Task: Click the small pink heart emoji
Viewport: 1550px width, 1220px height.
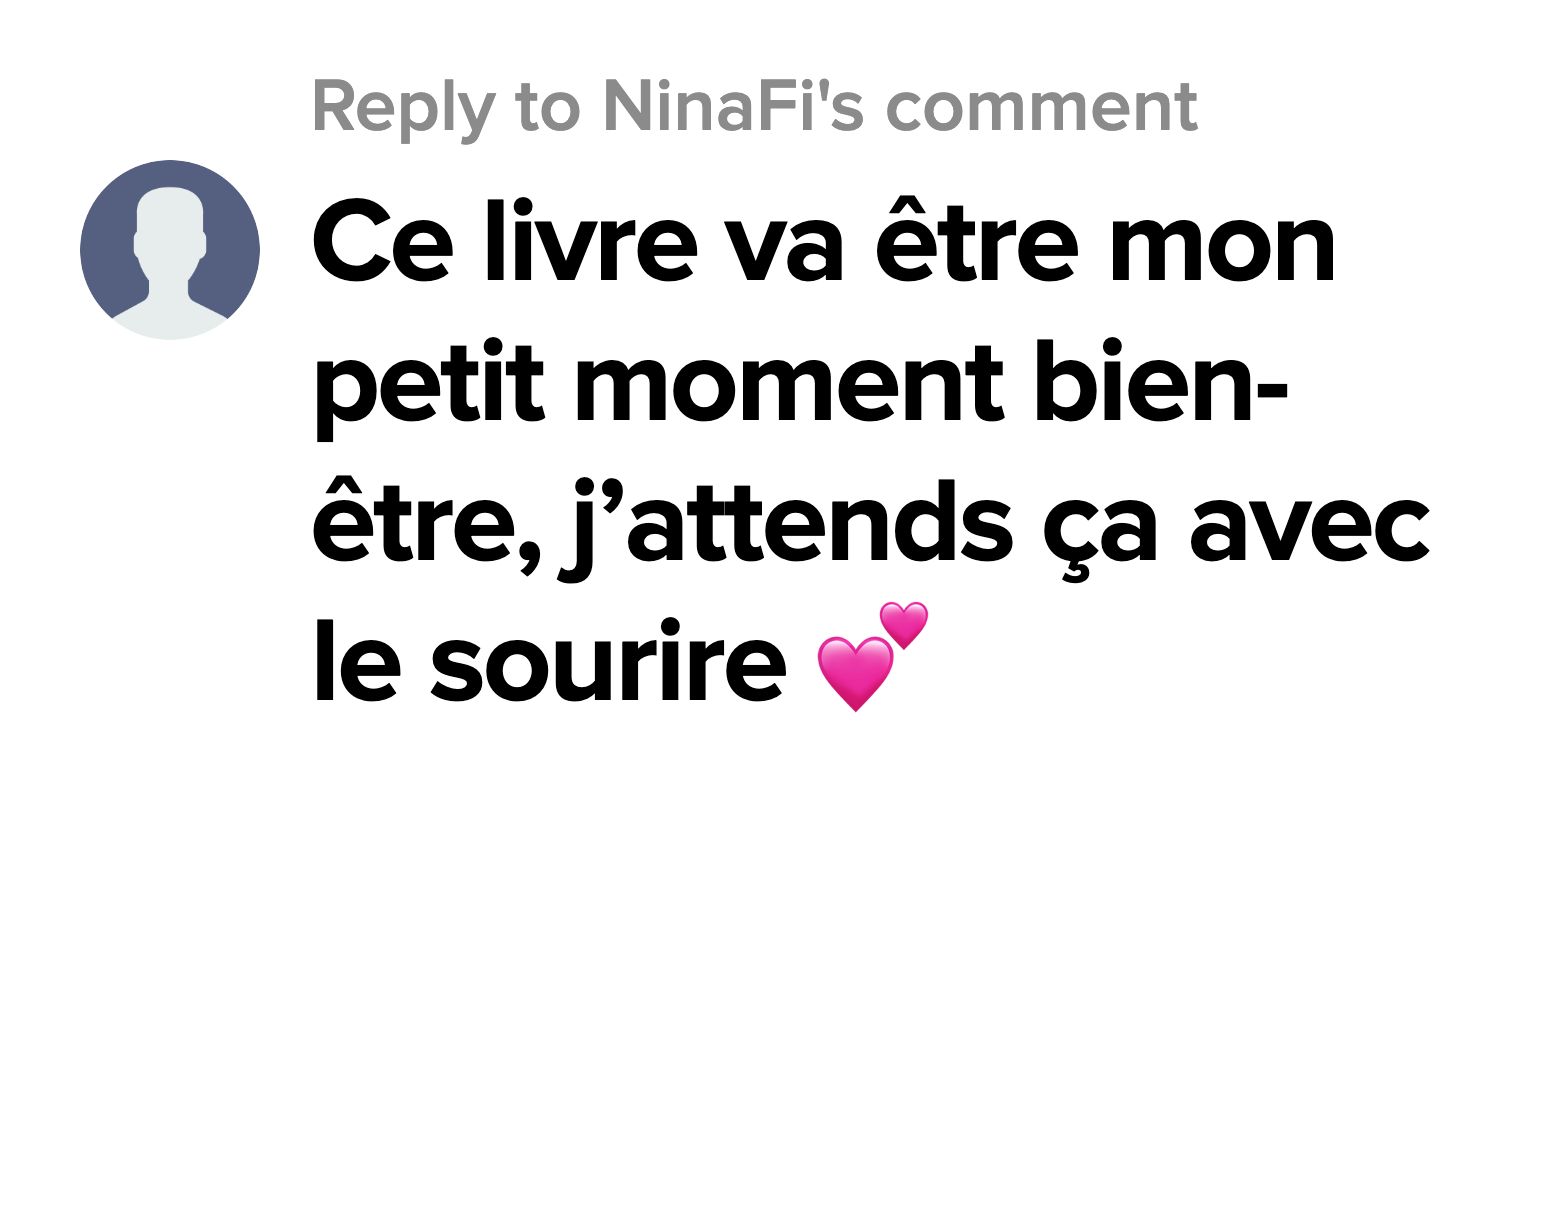Action: click(904, 625)
